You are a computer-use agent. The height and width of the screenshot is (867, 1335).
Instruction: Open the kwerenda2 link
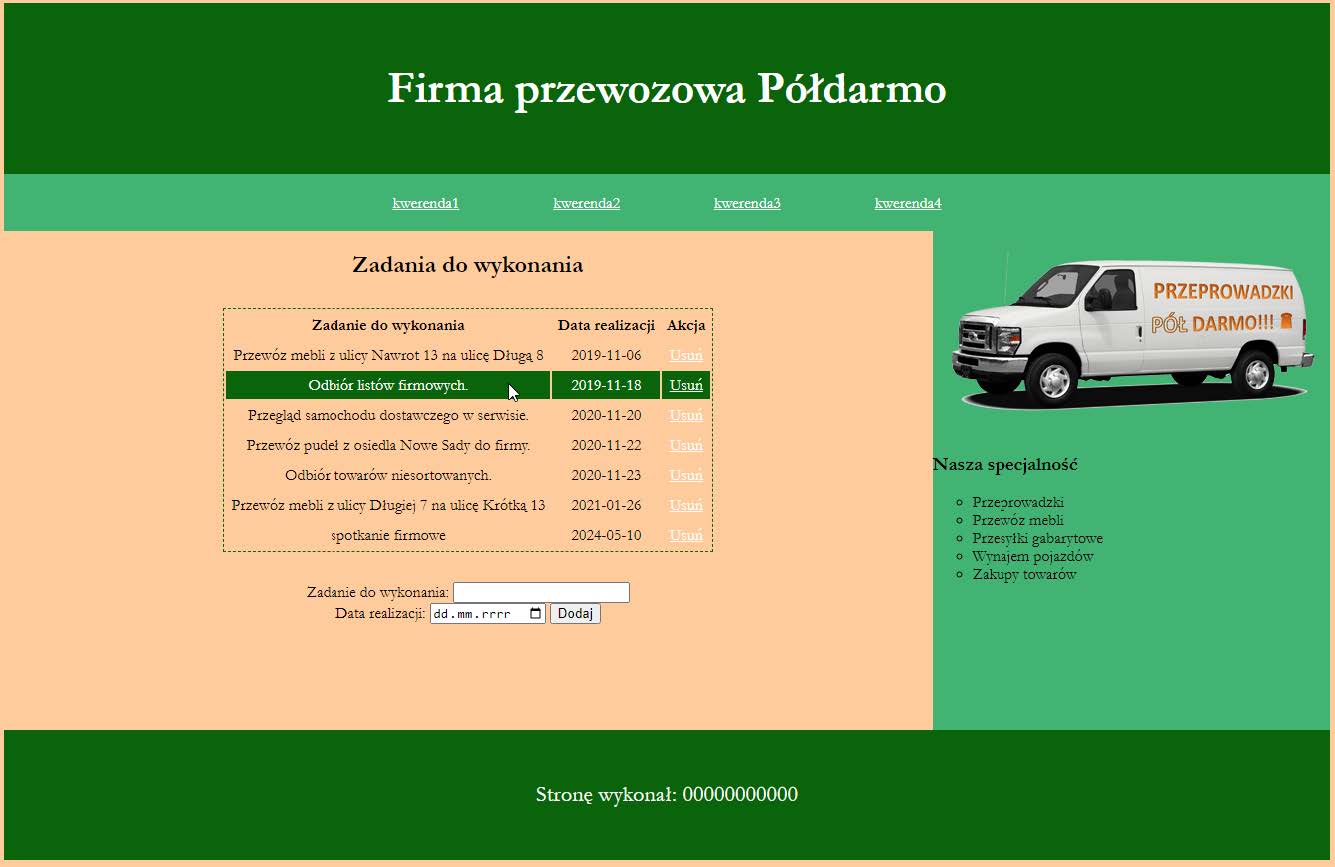point(586,202)
